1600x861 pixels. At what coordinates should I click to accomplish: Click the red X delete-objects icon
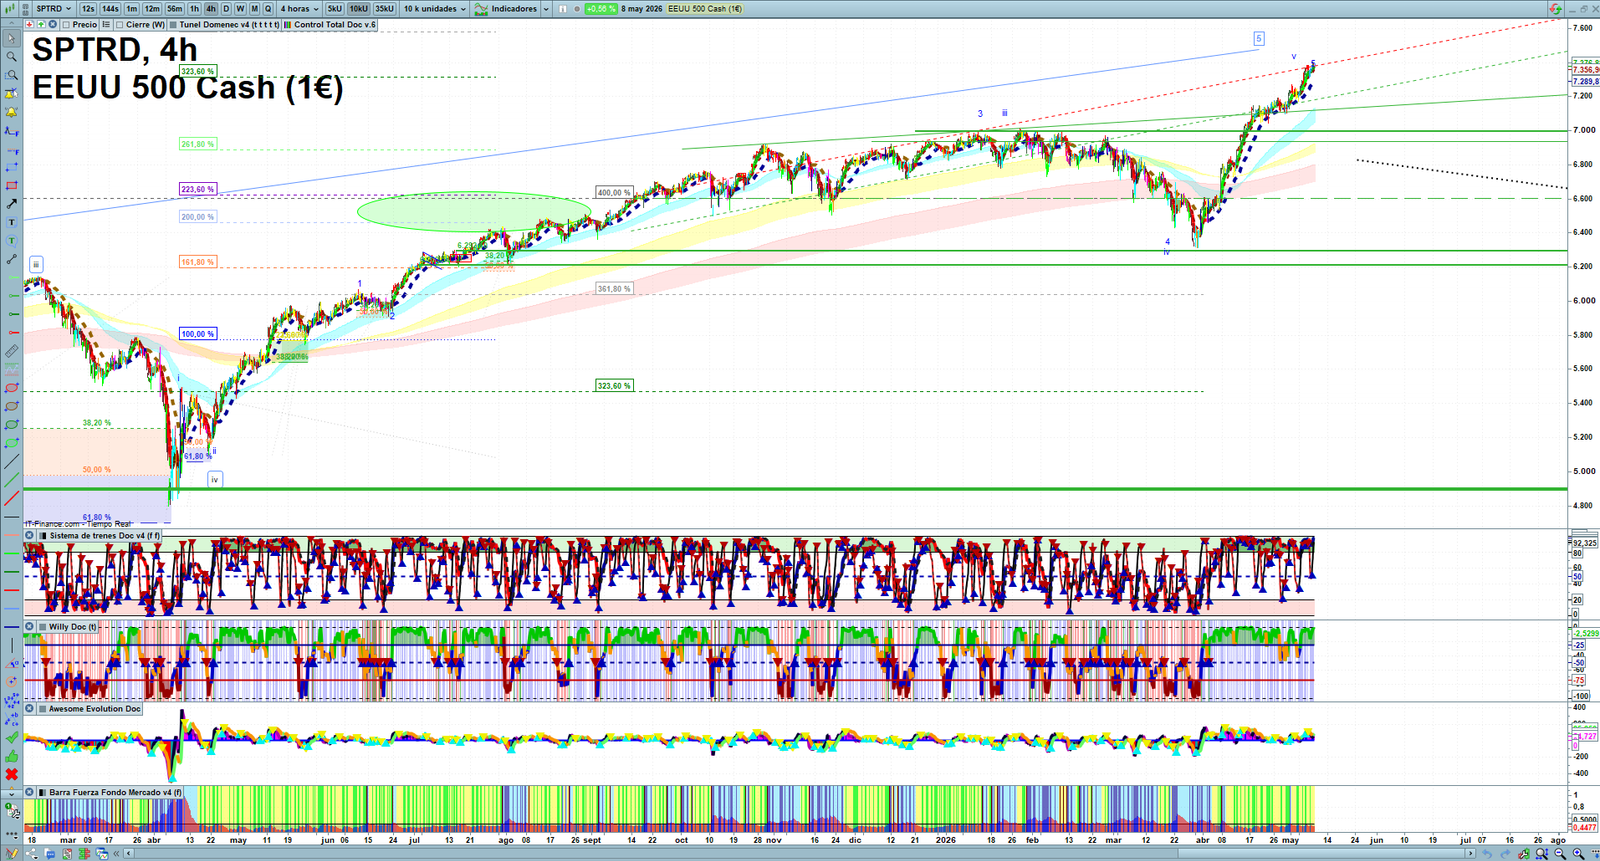(x=12, y=775)
